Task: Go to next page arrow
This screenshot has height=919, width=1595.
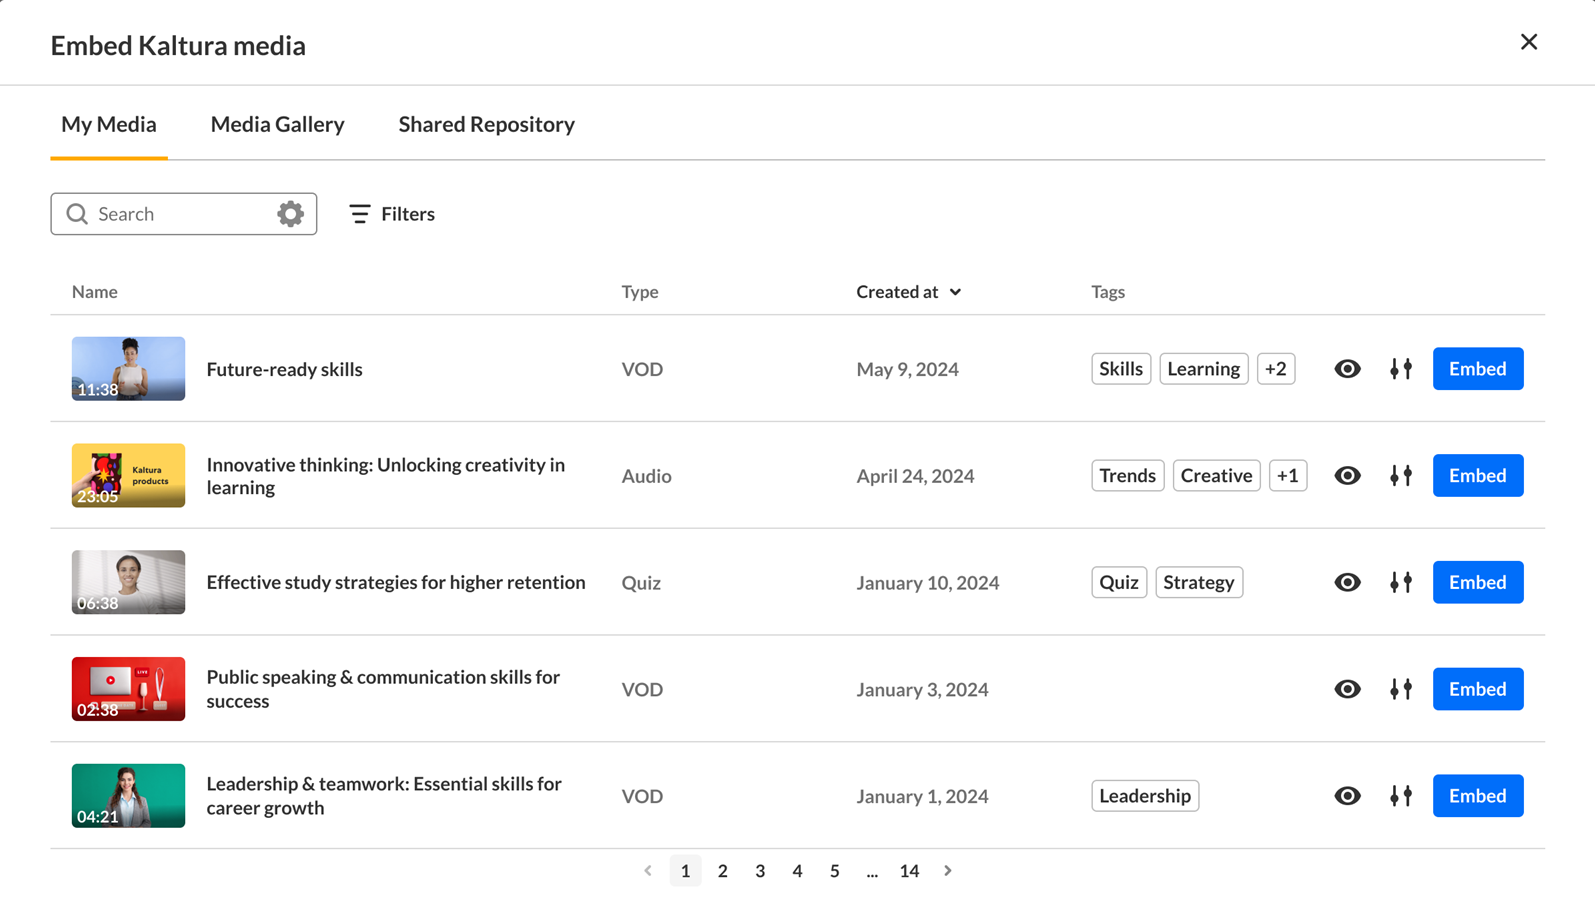Action: pos(948,871)
